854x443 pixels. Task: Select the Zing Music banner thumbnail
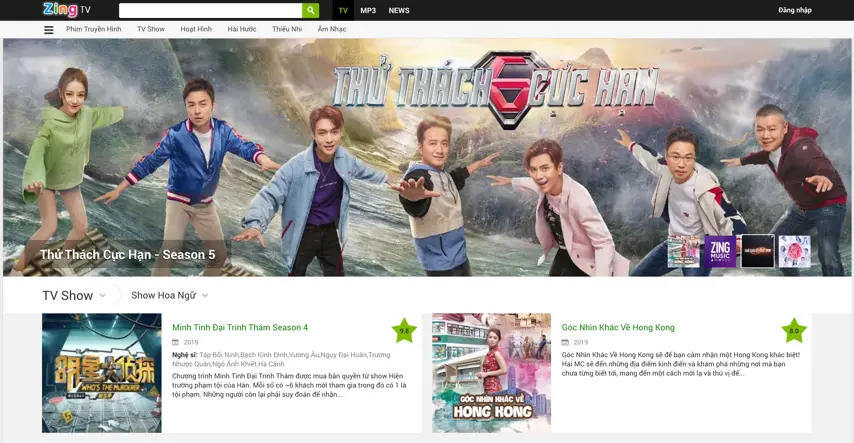tap(720, 251)
